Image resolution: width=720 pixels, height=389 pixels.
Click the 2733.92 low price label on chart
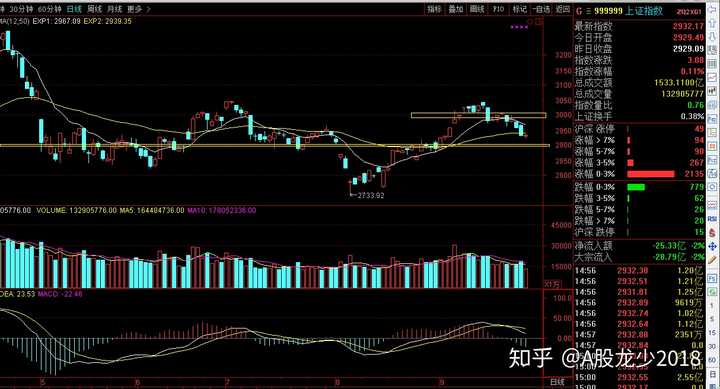(371, 195)
